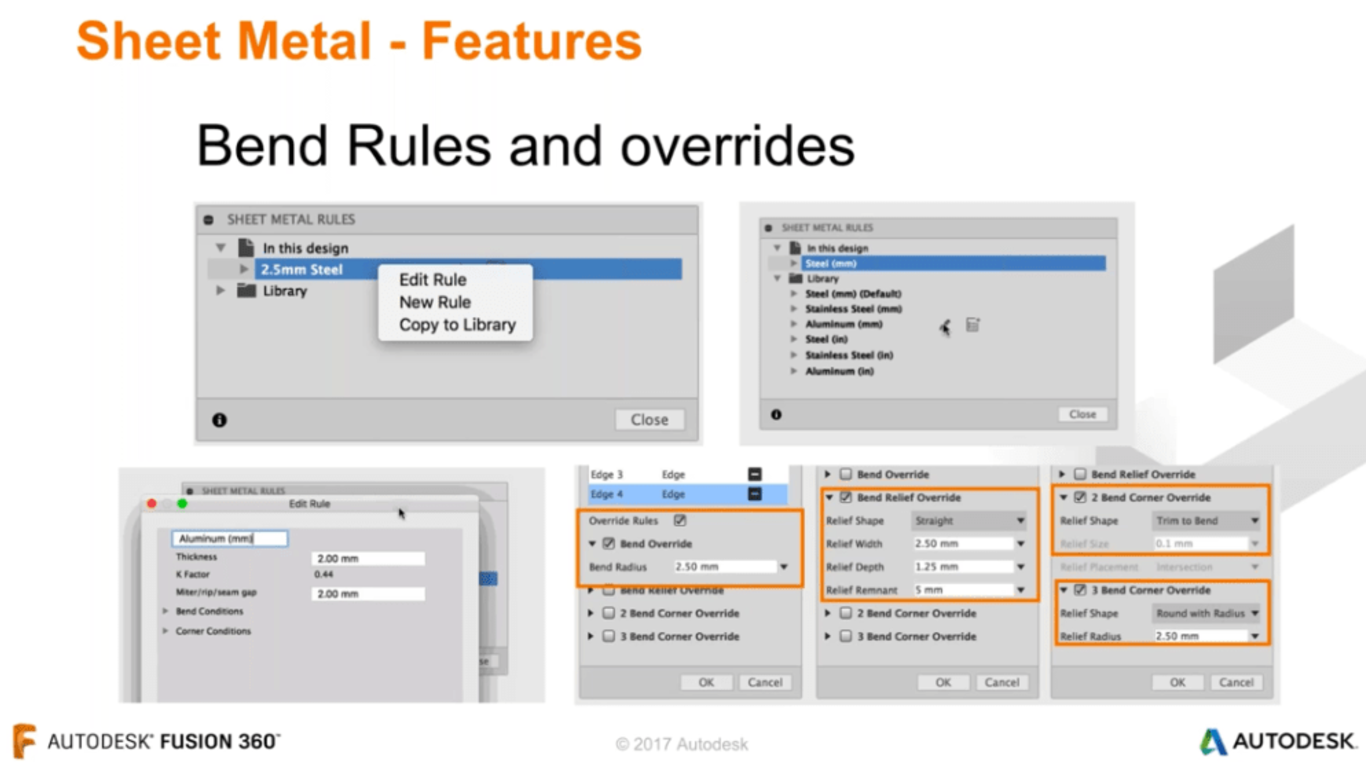Viewport: 1366px width, 762px height.
Task: Open the Round with Radius dropdown
Action: pos(1205,613)
